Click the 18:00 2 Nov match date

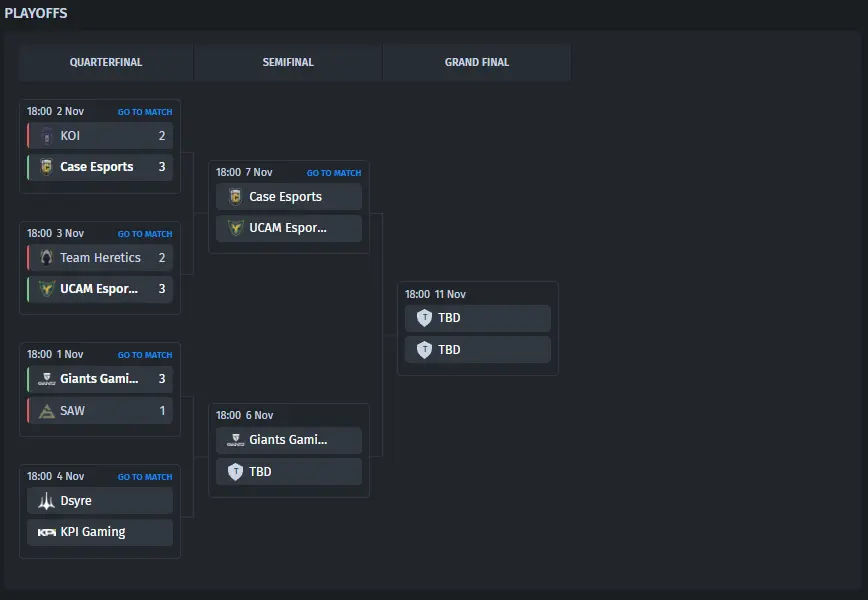coord(55,111)
